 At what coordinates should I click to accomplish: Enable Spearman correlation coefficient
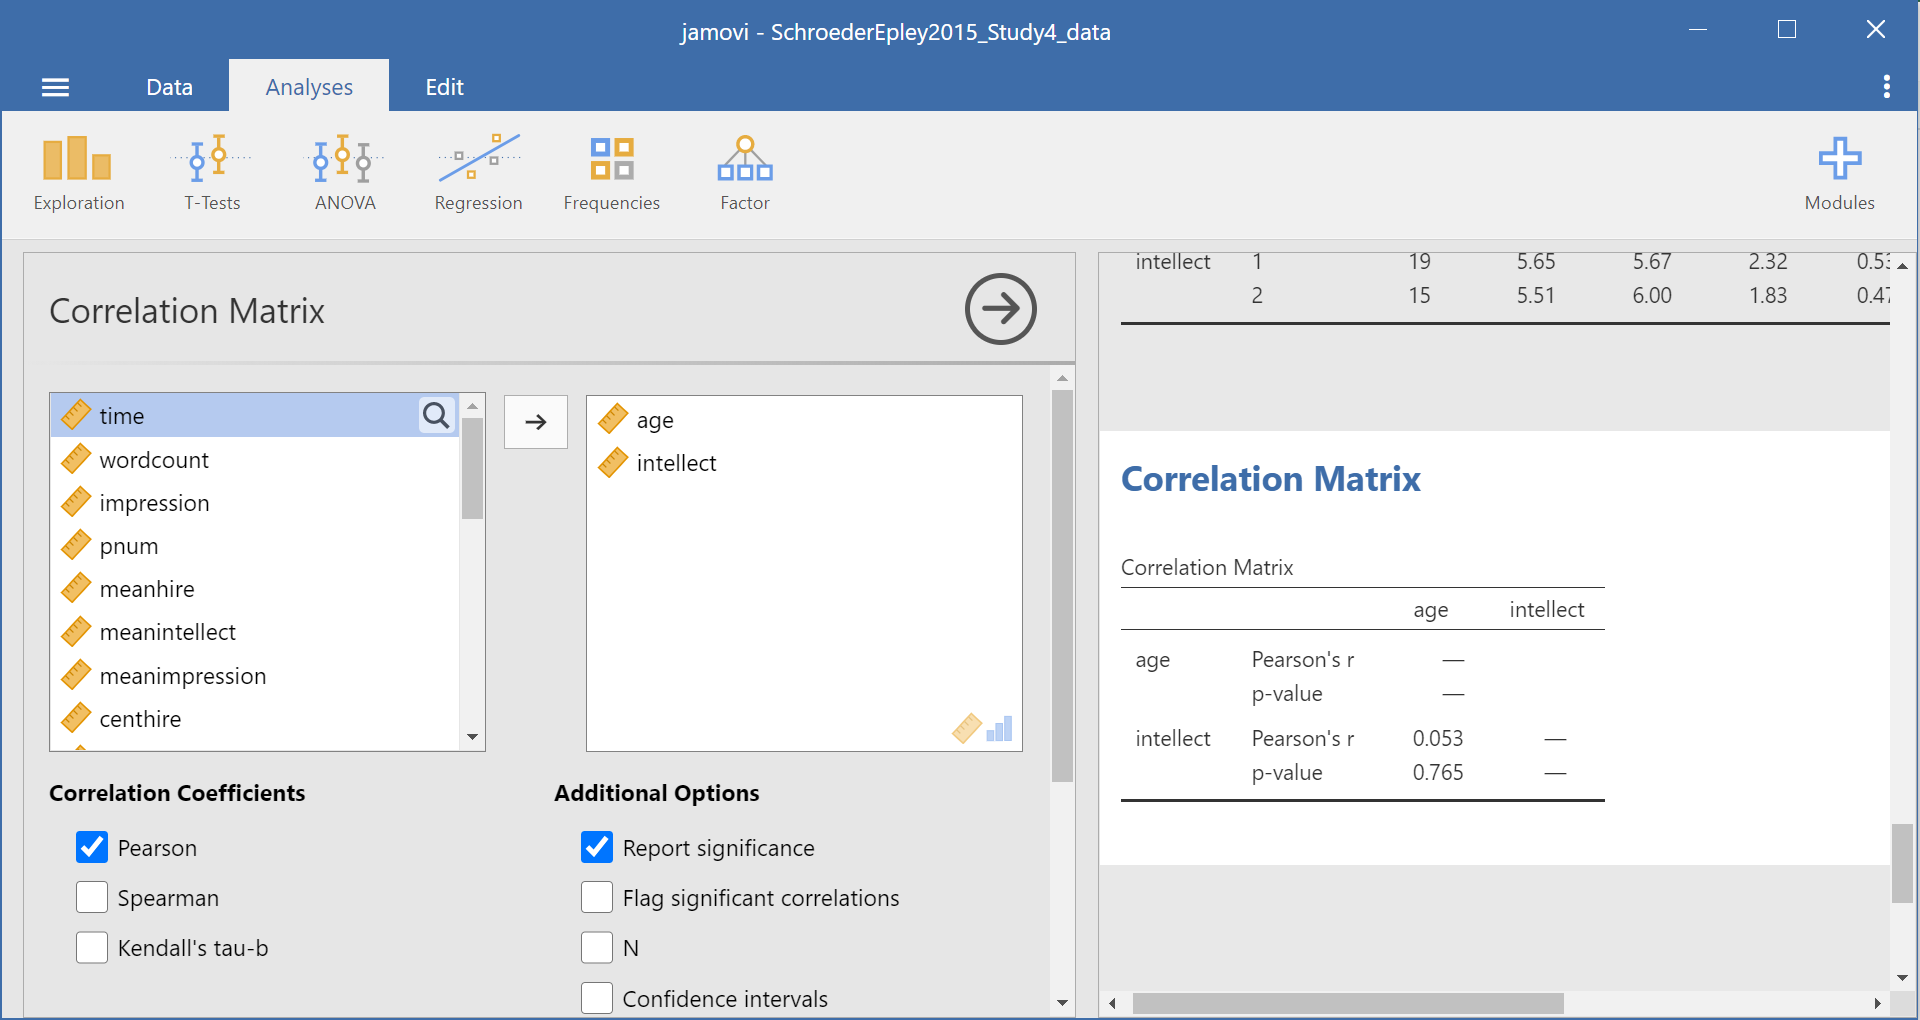pyautogui.click(x=92, y=897)
